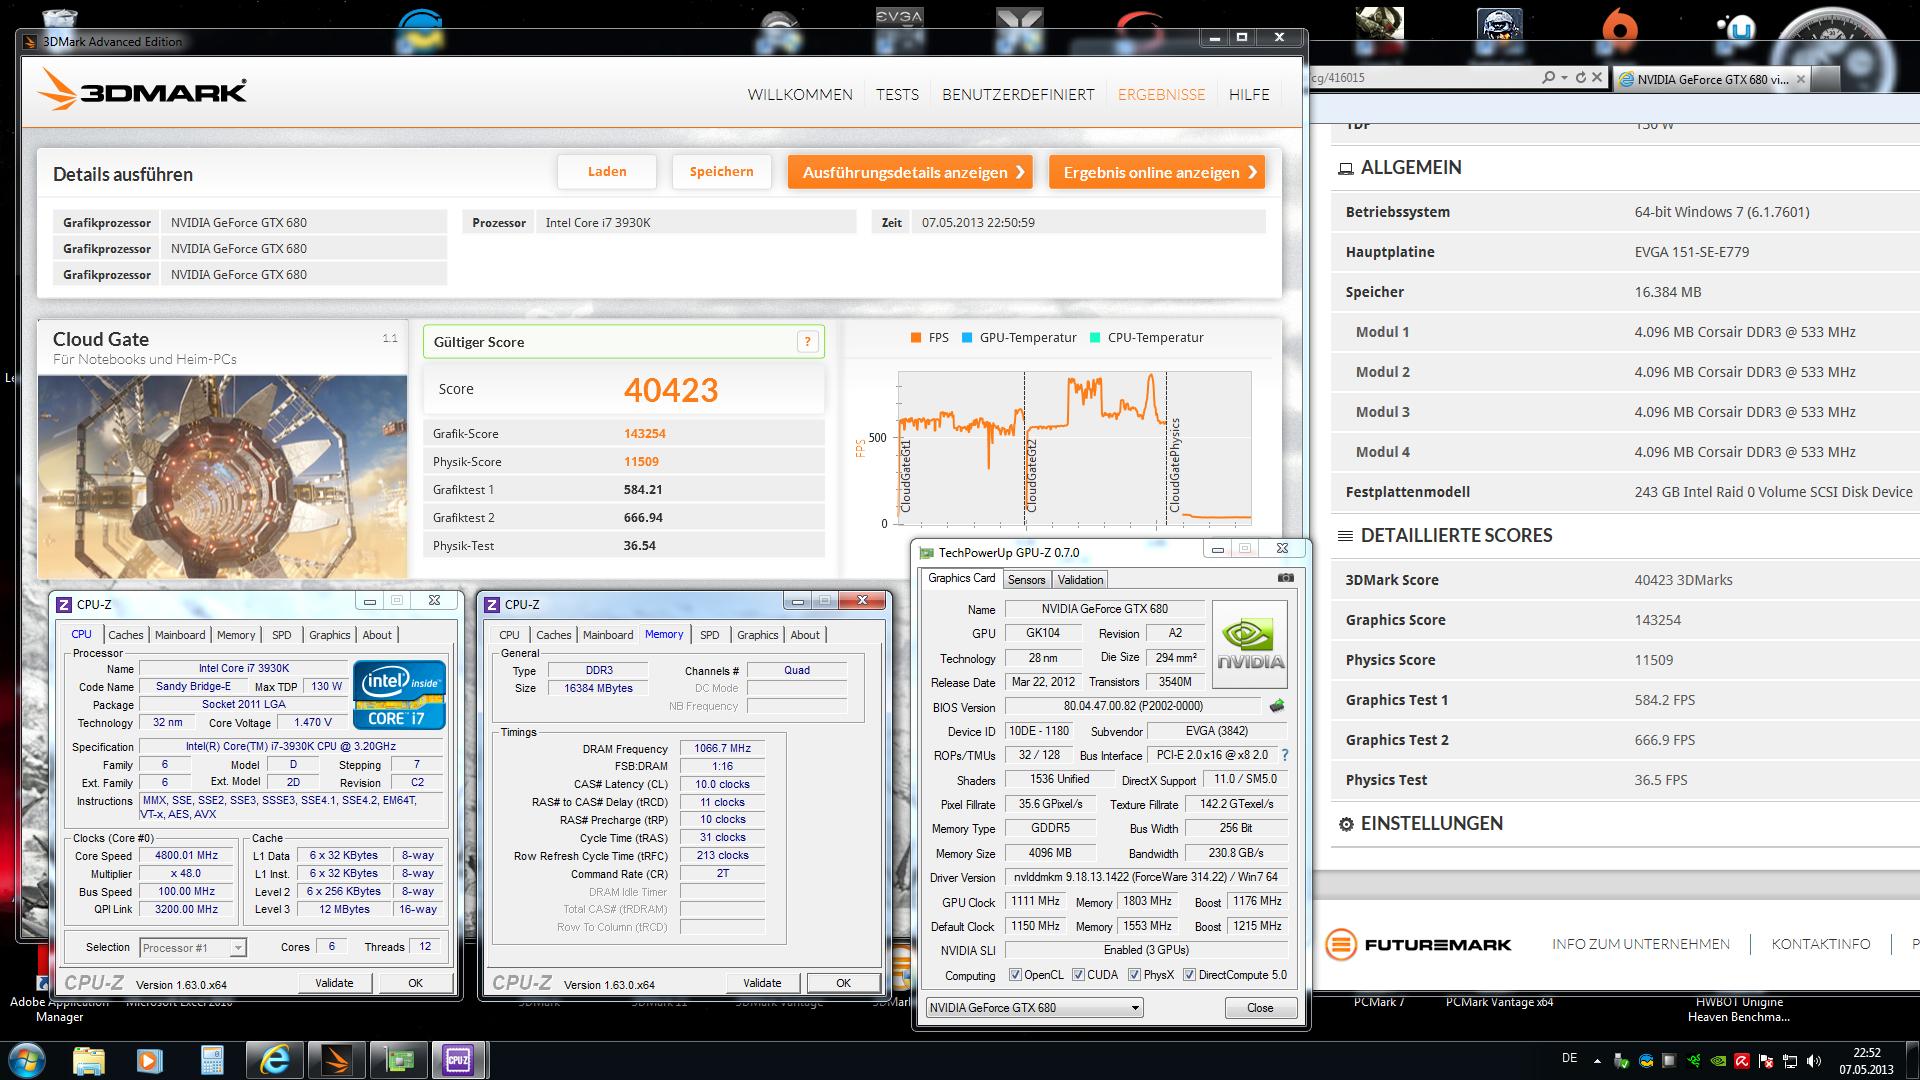The width and height of the screenshot is (1920, 1080).
Task: Click the GPU-Z screenshot camera icon
Action: (x=1286, y=578)
